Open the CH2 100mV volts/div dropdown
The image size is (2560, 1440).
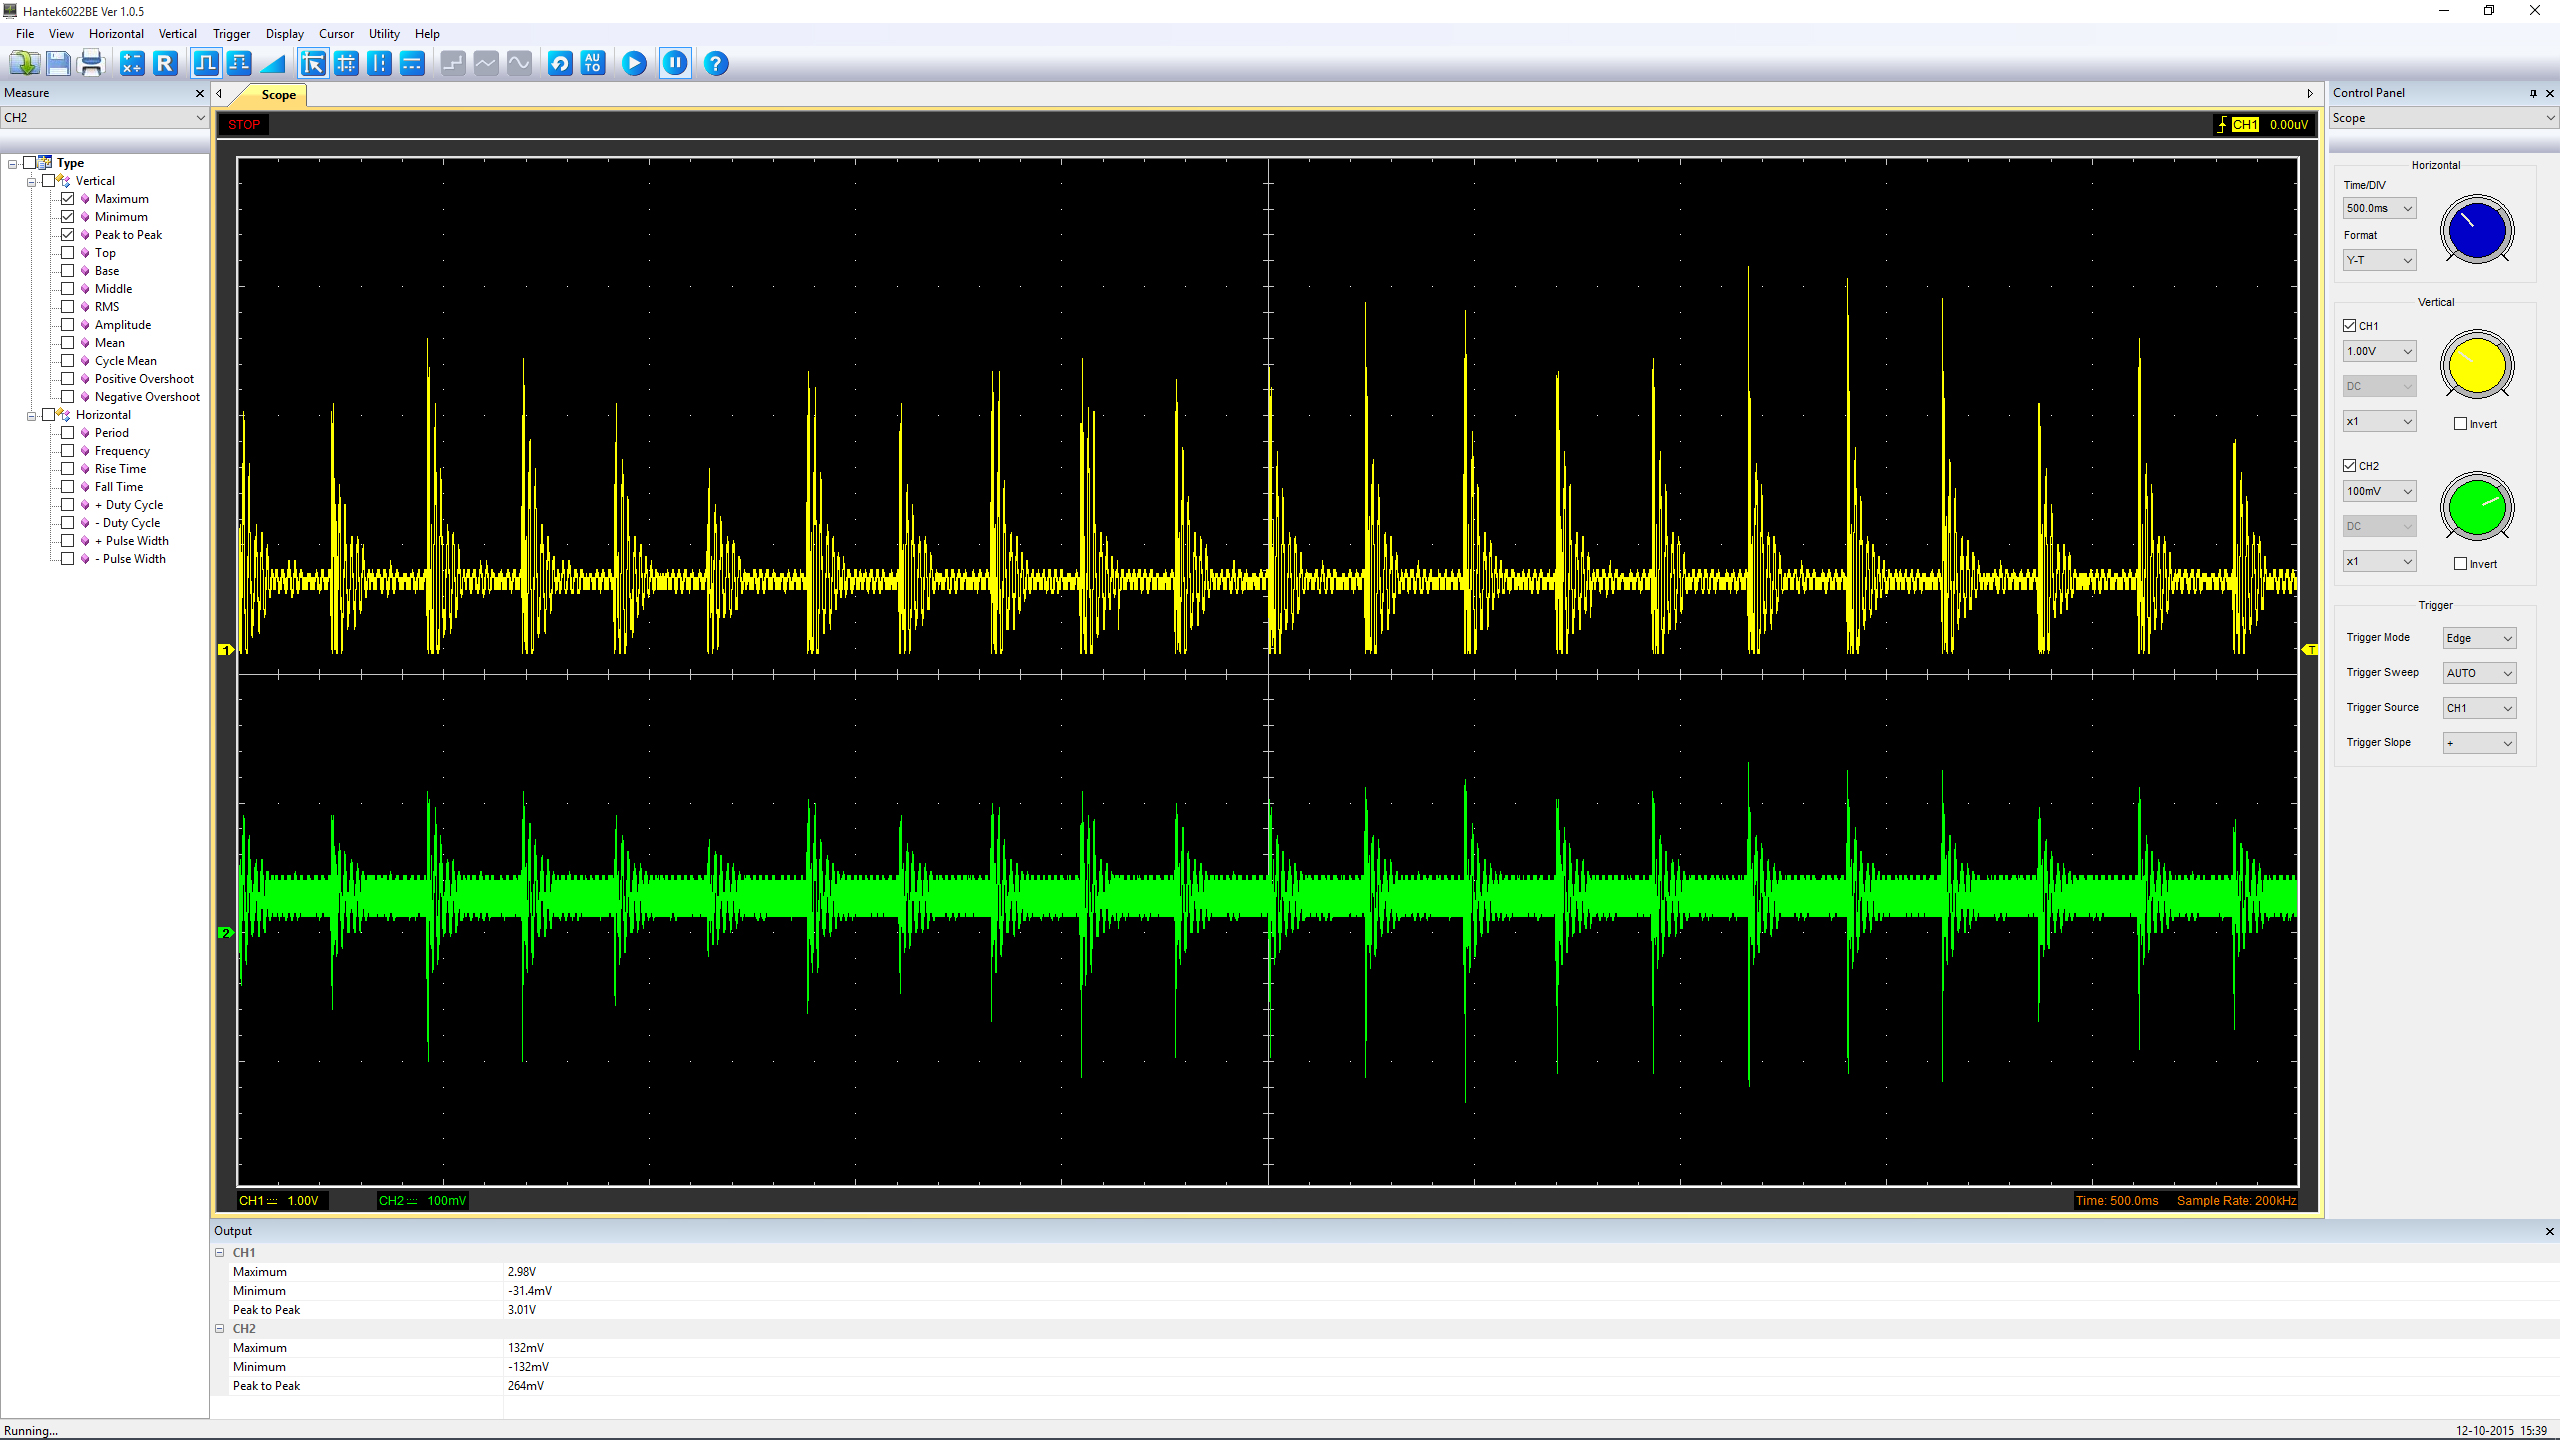(x=2379, y=491)
